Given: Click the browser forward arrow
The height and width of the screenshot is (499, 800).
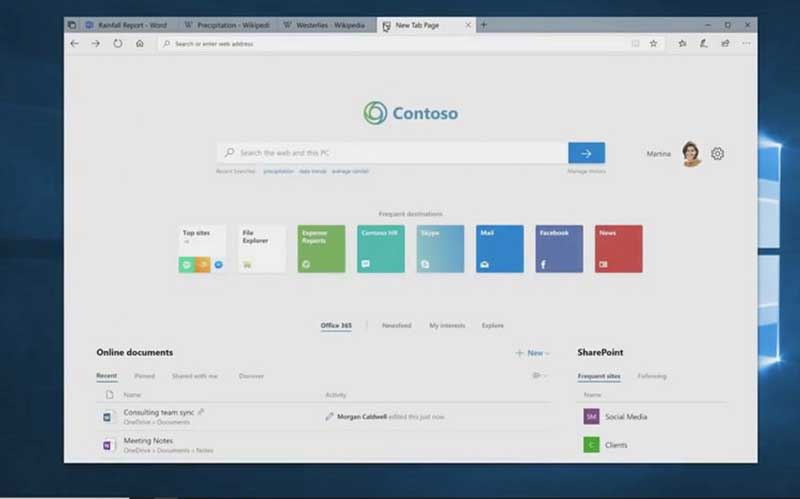Looking at the screenshot, I should coord(96,43).
